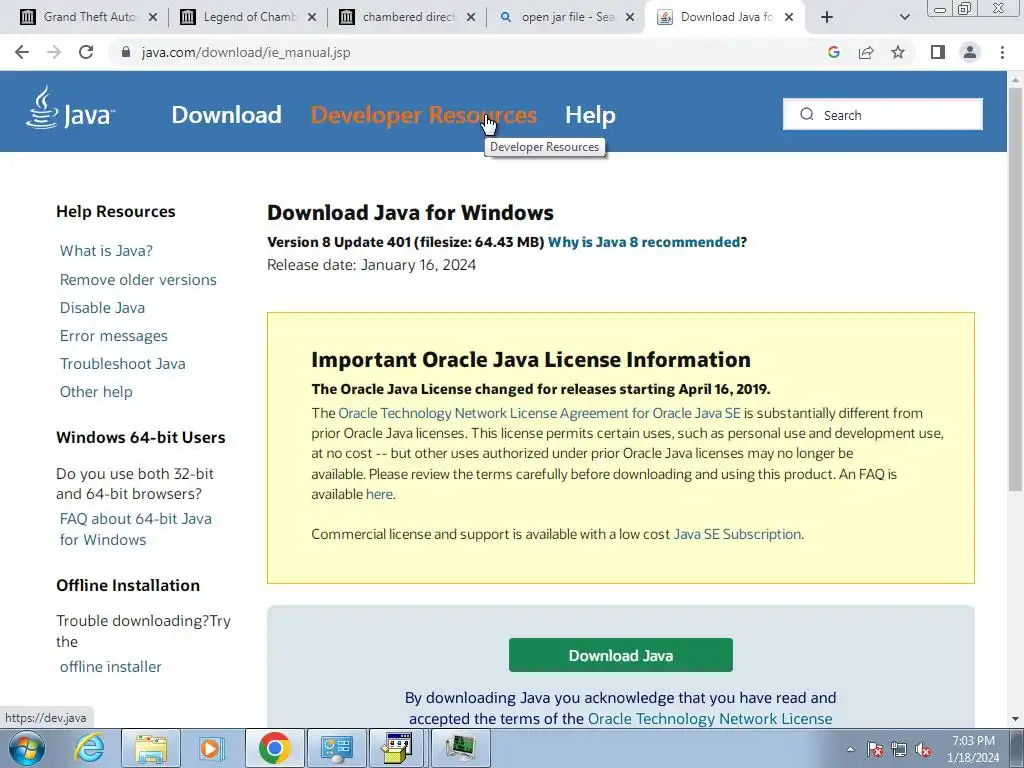This screenshot has height=768, width=1024.
Task: Click the FAQ 'here' link
Action: click(x=379, y=494)
